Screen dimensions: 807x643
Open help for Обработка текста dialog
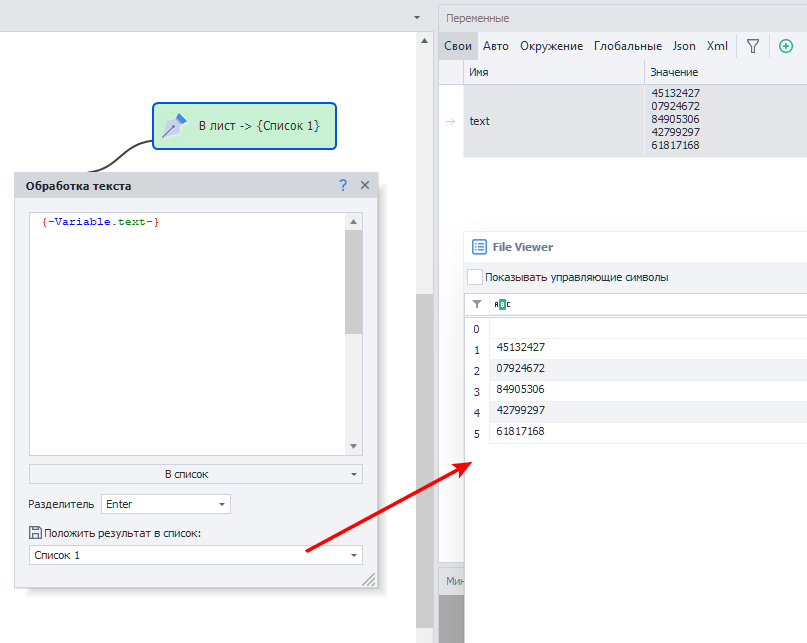pyautogui.click(x=343, y=185)
